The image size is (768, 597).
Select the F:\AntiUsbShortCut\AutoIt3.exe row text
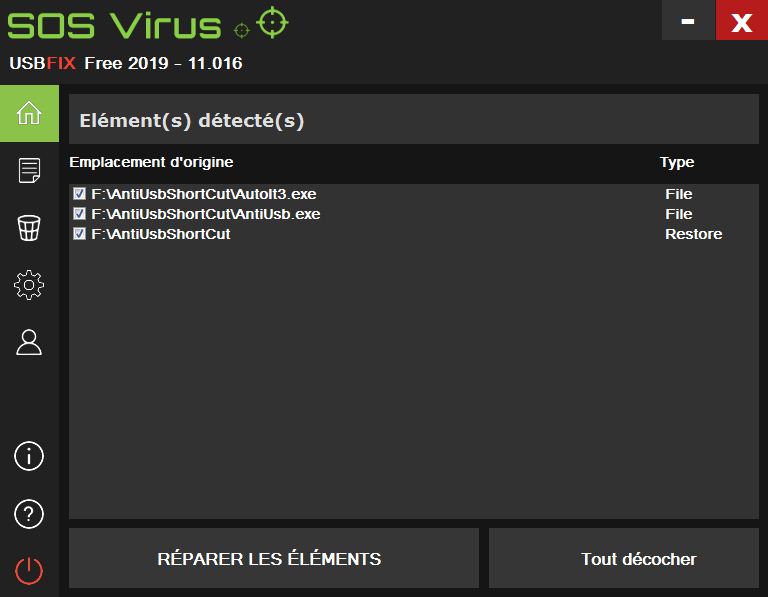pos(204,194)
